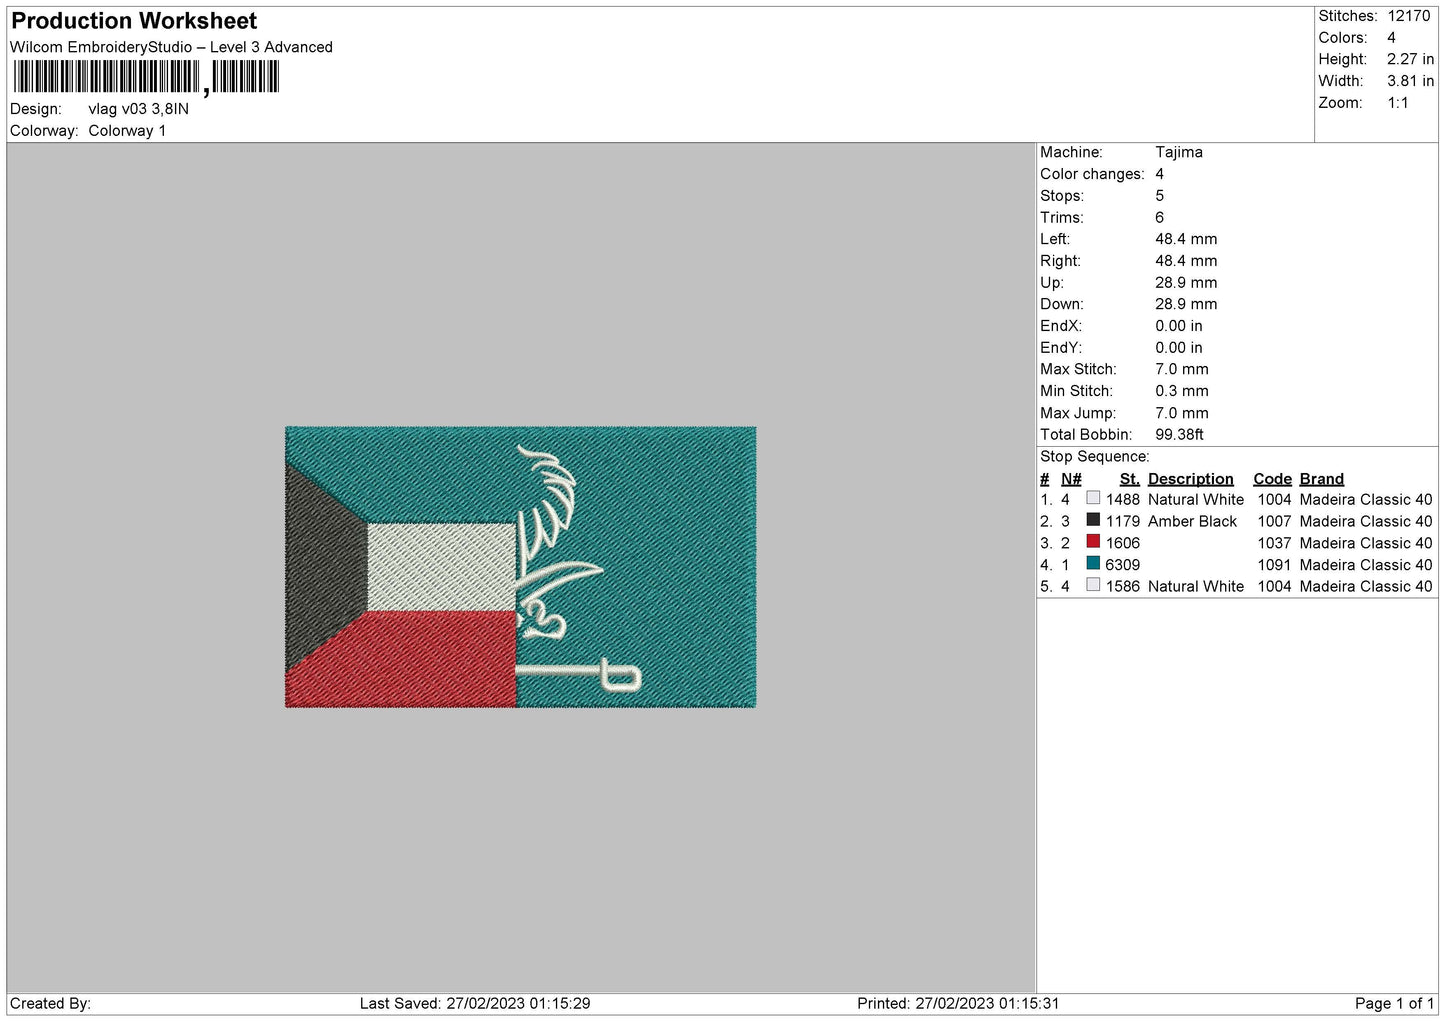Click code '1037' in the stop sequence
Image resolution: width=1445 pixels, height=1021 pixels.
coord(1275,543)
